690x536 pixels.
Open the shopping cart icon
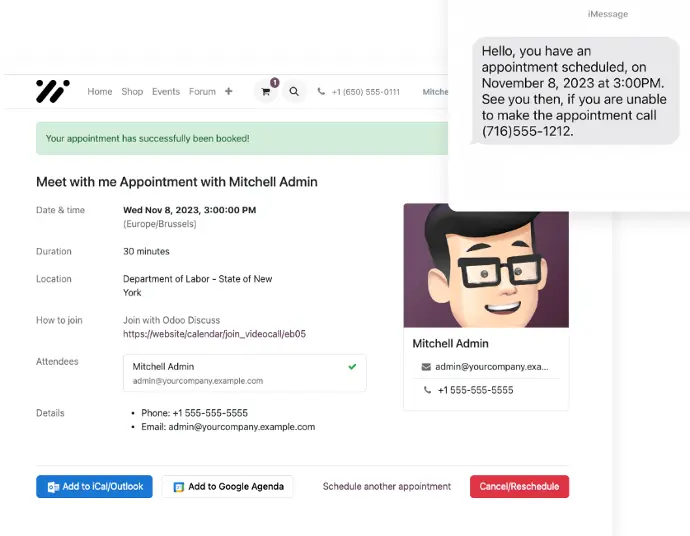click(x=266, y=92)
